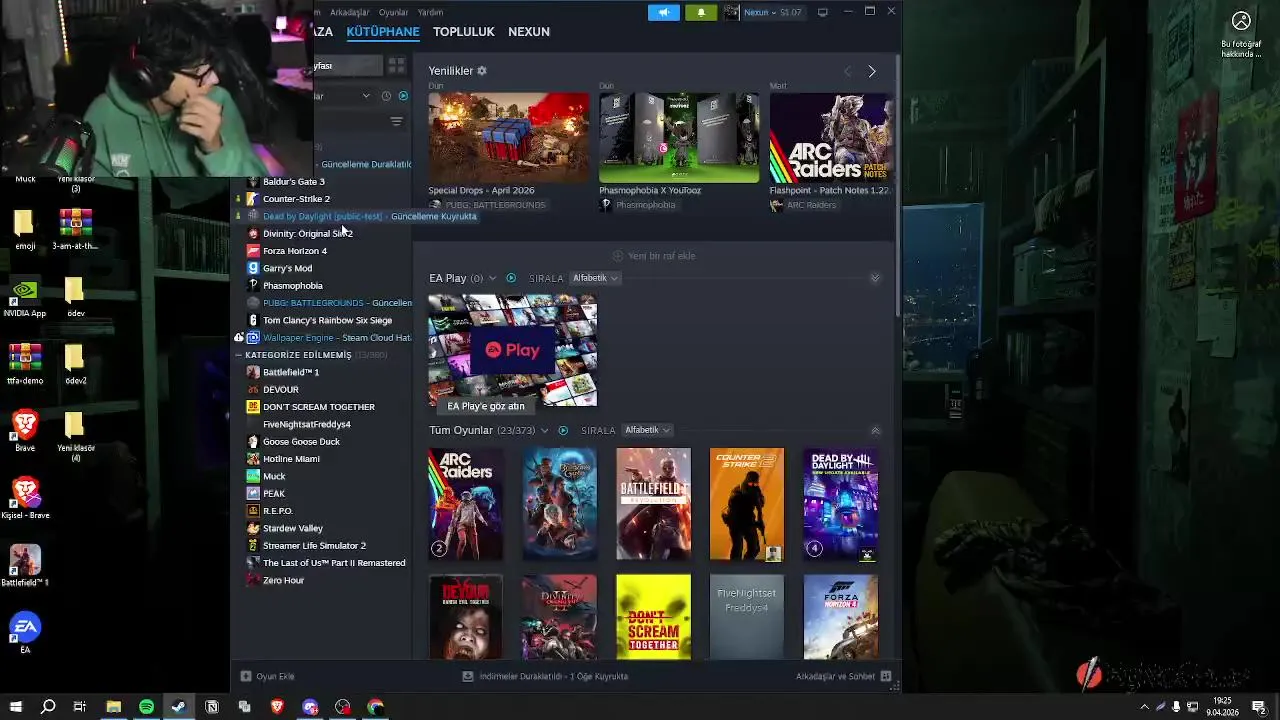Show next Yenilikler news items
Viewport: 1280px width, 720px height.
[x=872, y=71]
